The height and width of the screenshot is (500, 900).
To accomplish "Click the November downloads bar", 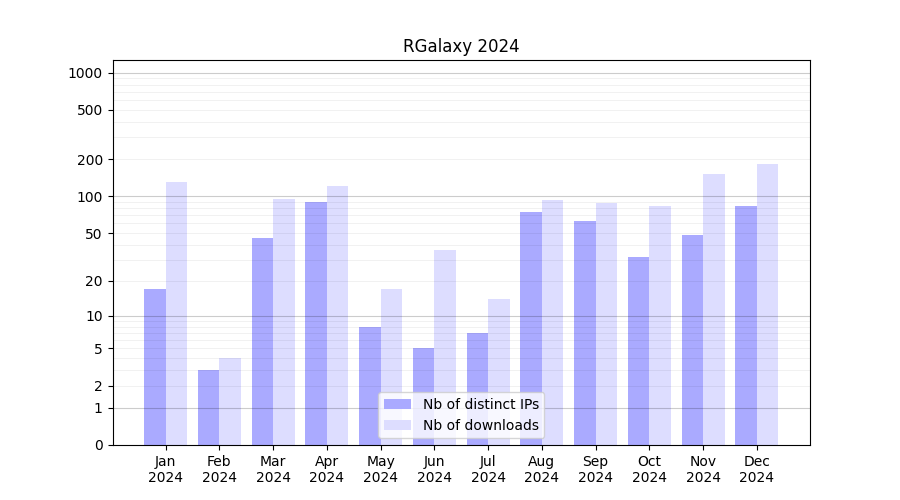I will (714, 309).
